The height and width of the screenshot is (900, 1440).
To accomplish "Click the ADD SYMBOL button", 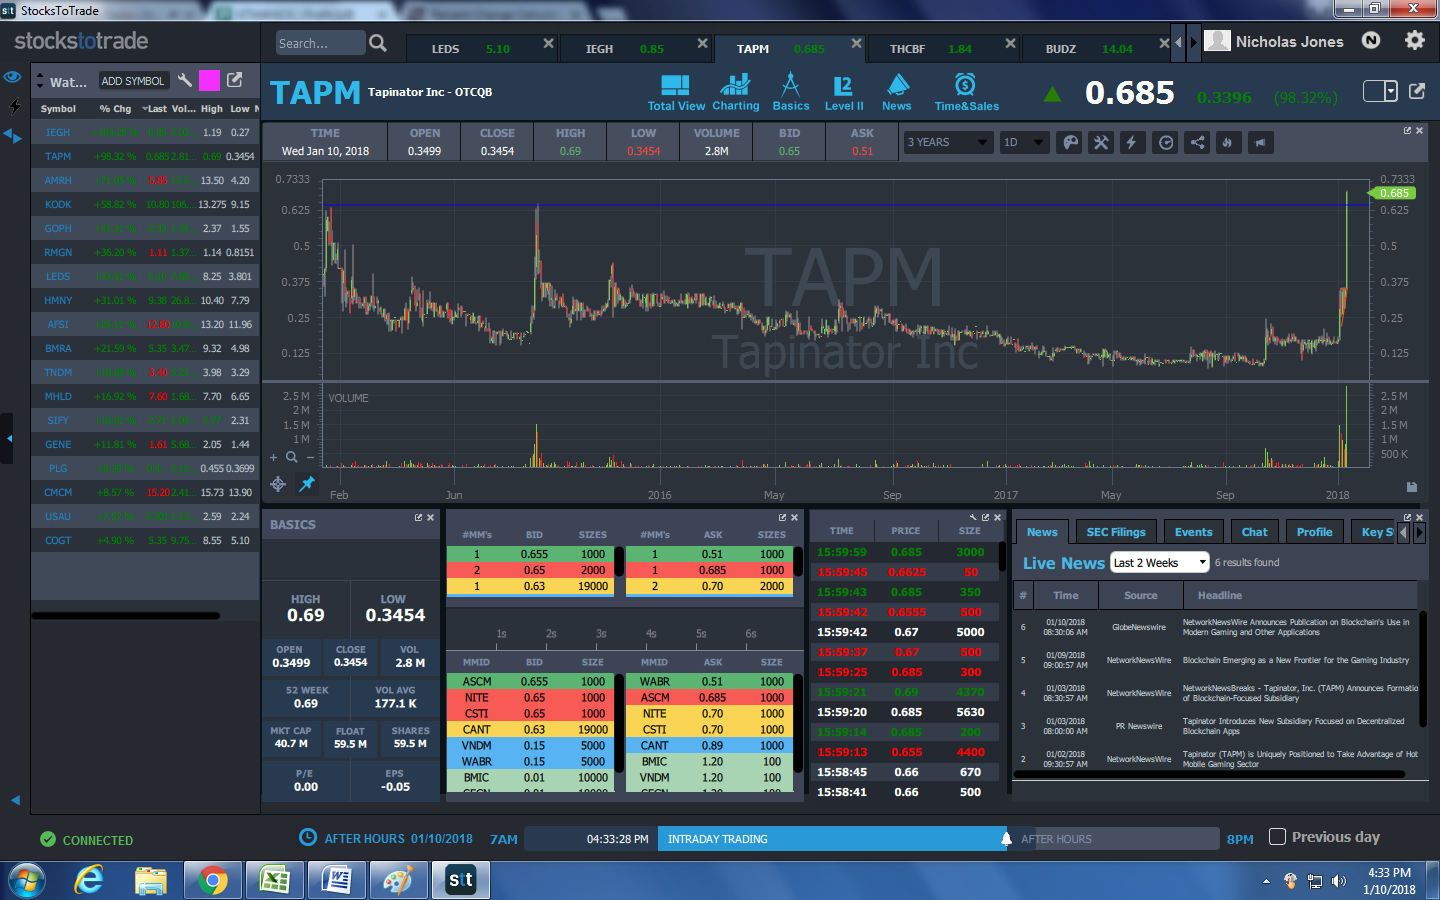I will (x=133, y=81).
